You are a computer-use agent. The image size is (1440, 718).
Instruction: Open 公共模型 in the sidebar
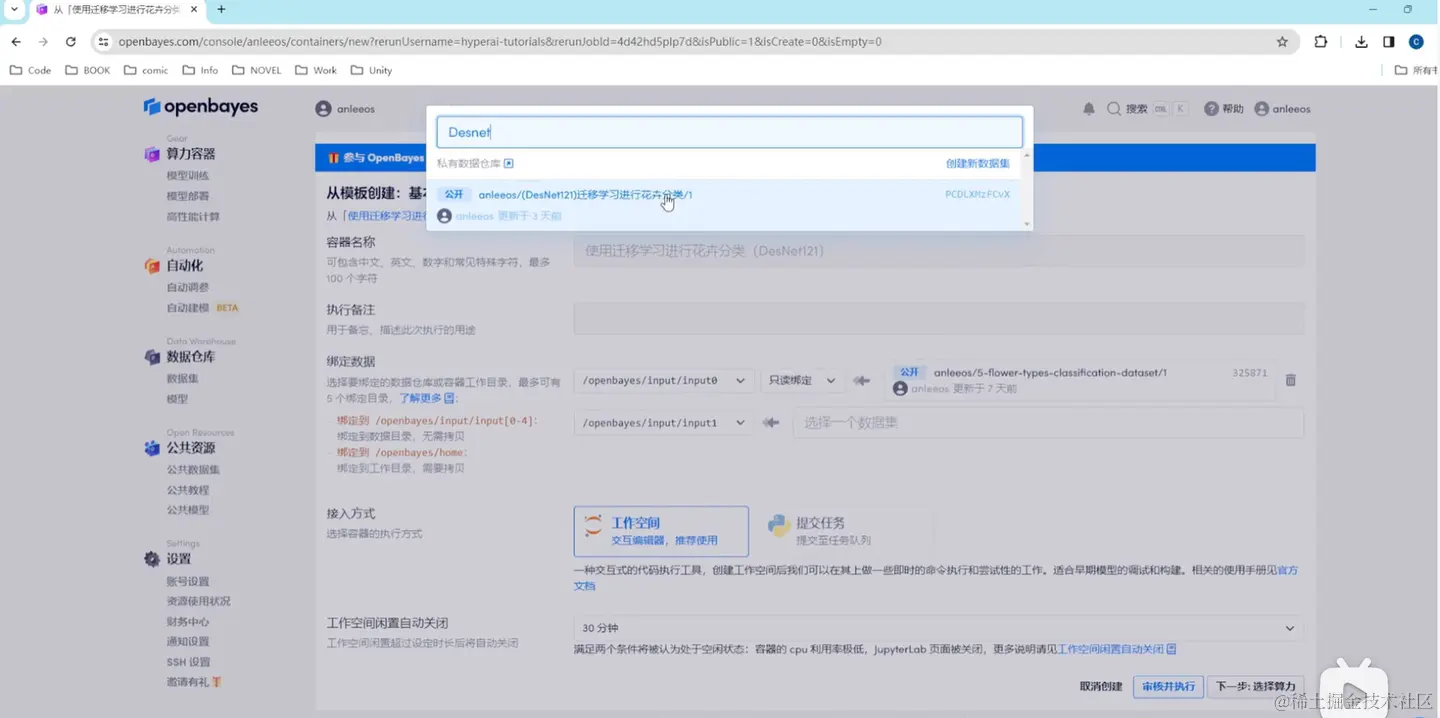coord(188,510)
